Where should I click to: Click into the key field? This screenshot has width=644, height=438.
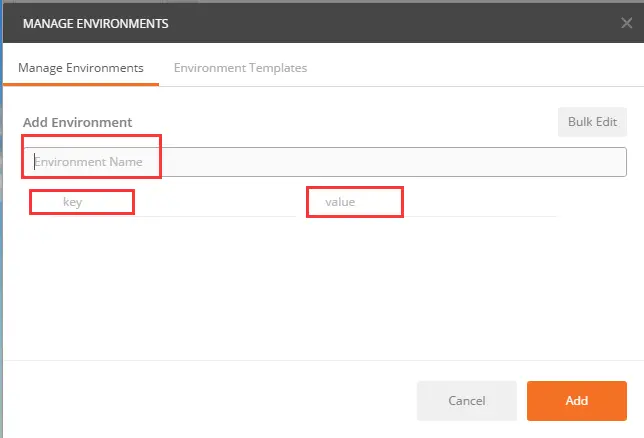[x=150, y=202]
